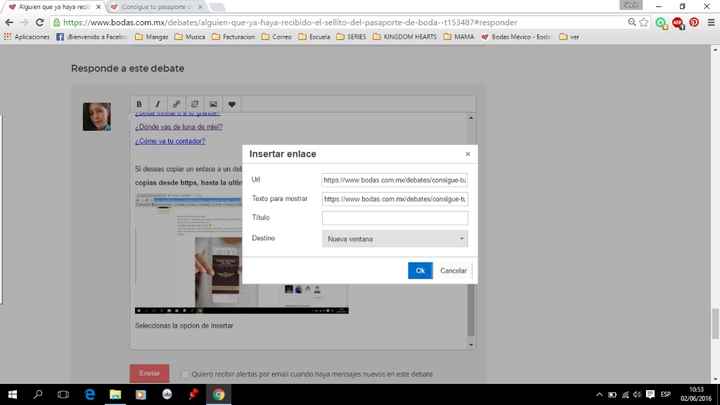
Task: Click the editor's vertical scrollbar thumb
Action: [471, 310]
